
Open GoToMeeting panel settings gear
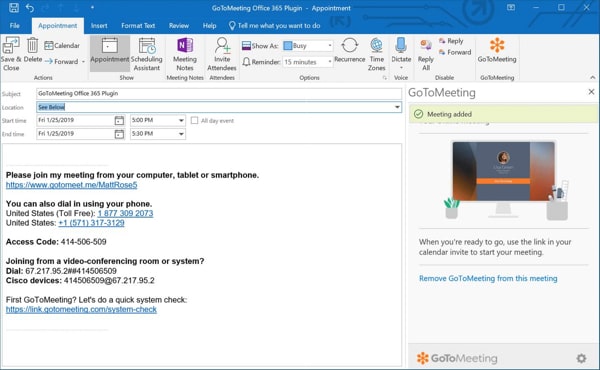(x=581, y=359)
